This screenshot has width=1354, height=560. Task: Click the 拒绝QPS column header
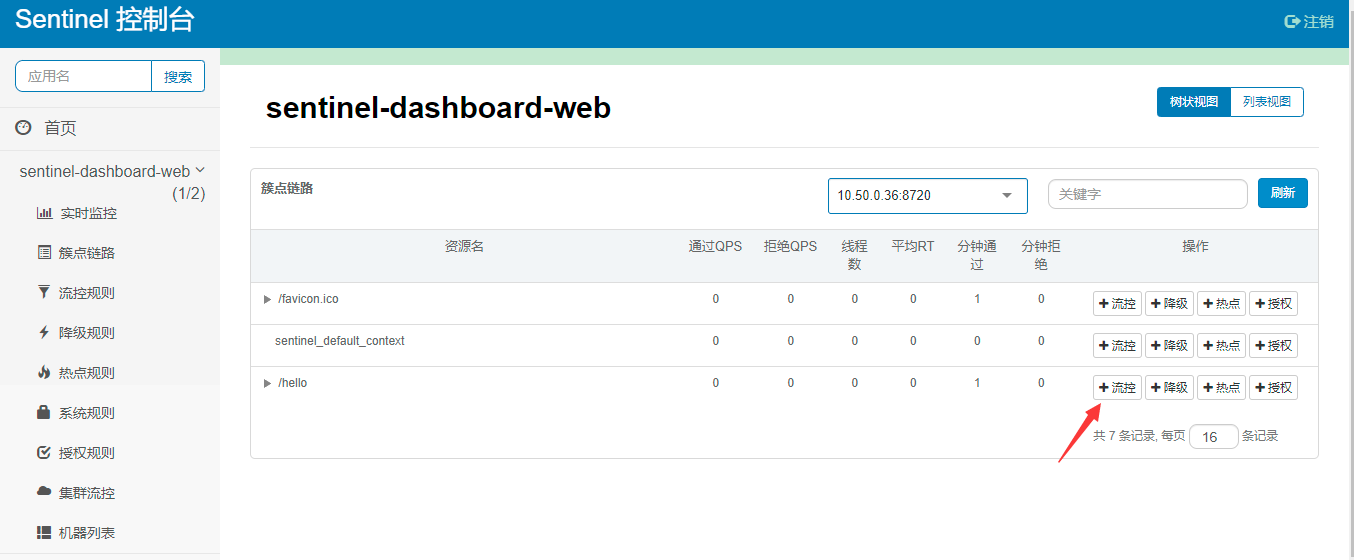click(790, 246)
